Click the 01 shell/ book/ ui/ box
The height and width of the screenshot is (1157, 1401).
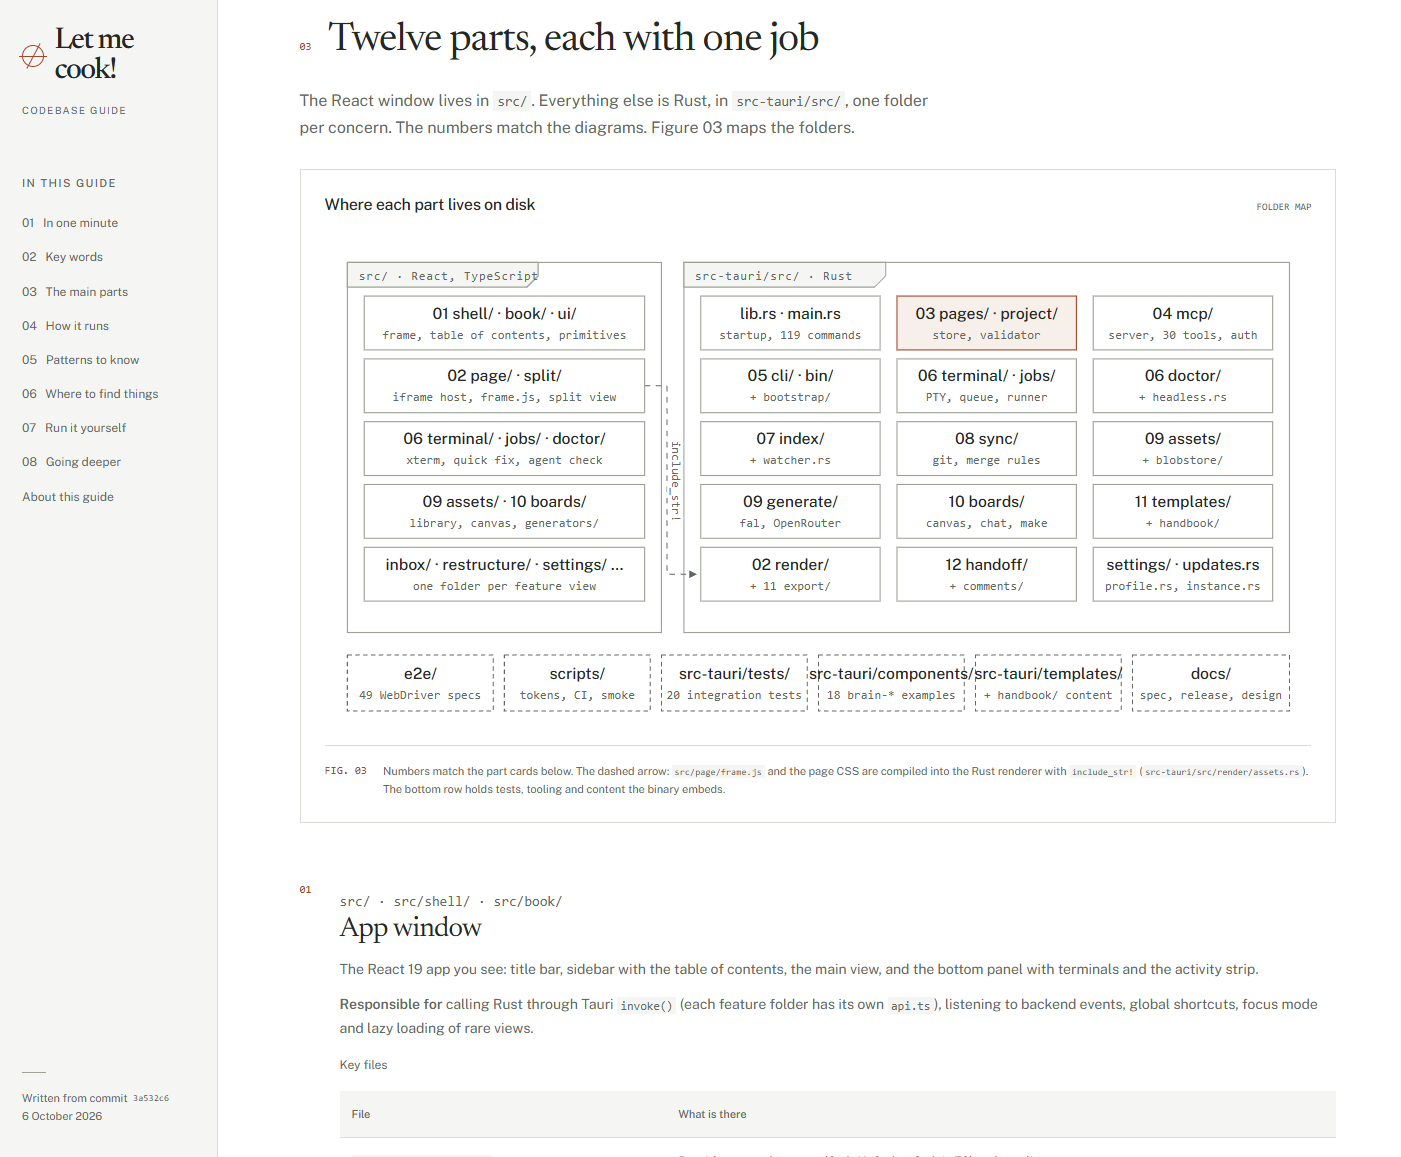504,323
